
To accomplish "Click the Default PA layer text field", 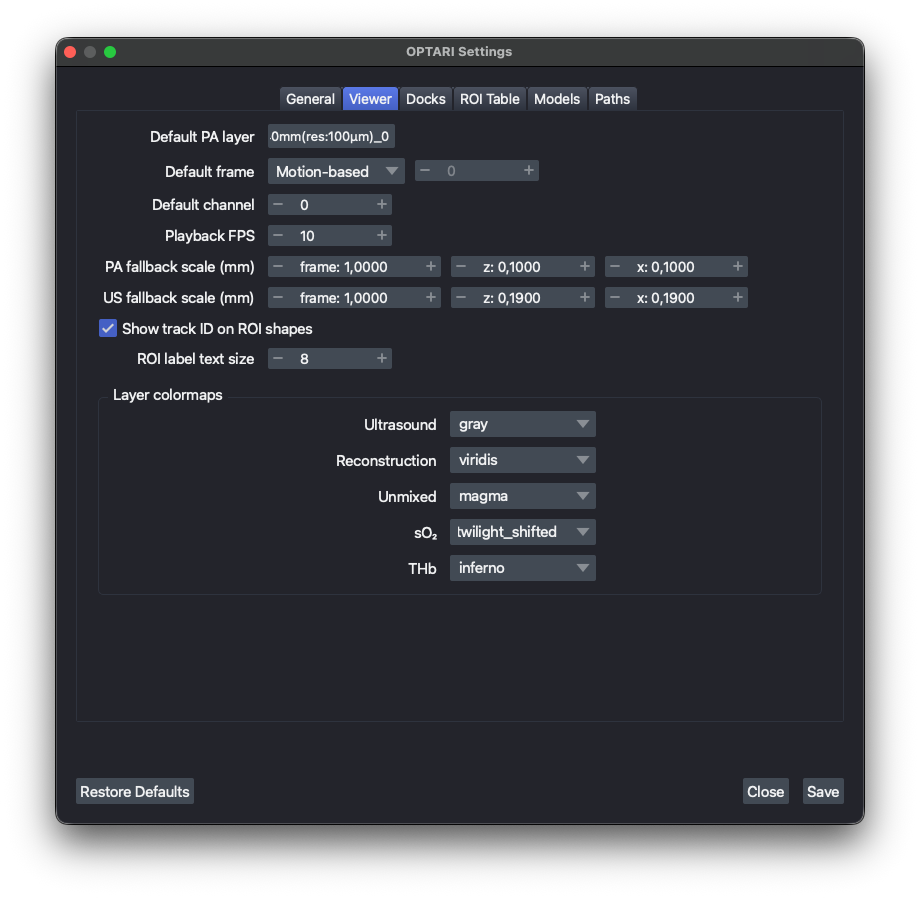I will point(331,137).
